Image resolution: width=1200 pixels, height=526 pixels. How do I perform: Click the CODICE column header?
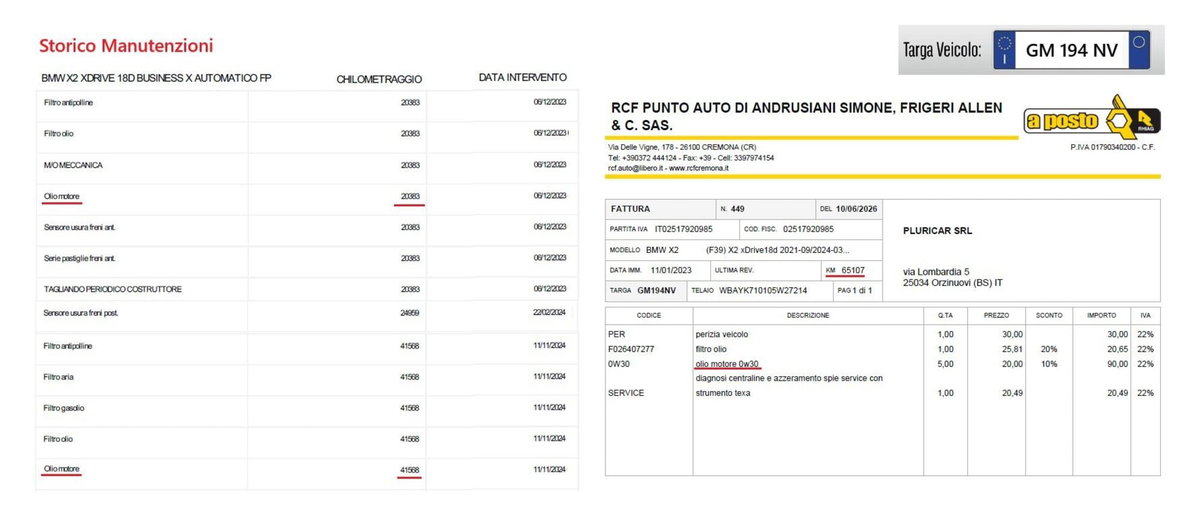click(x=649, y=315)
